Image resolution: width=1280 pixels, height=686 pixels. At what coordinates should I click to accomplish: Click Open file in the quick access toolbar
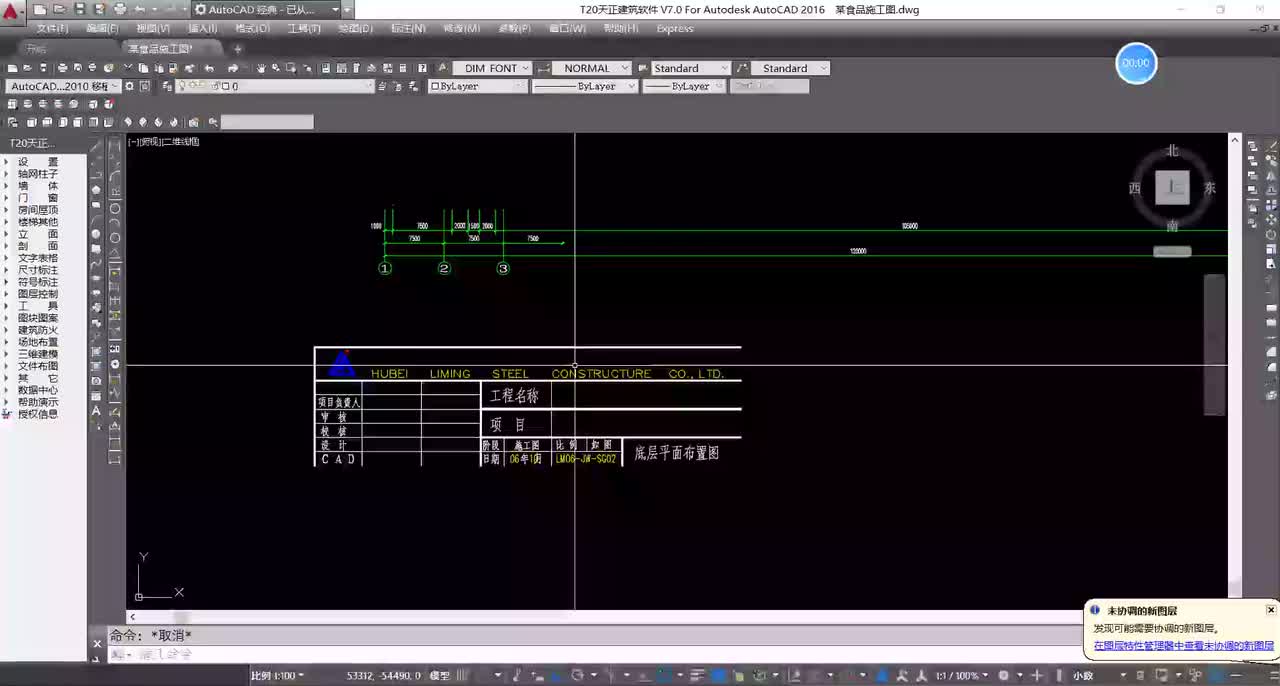click(x=59, y=9)
